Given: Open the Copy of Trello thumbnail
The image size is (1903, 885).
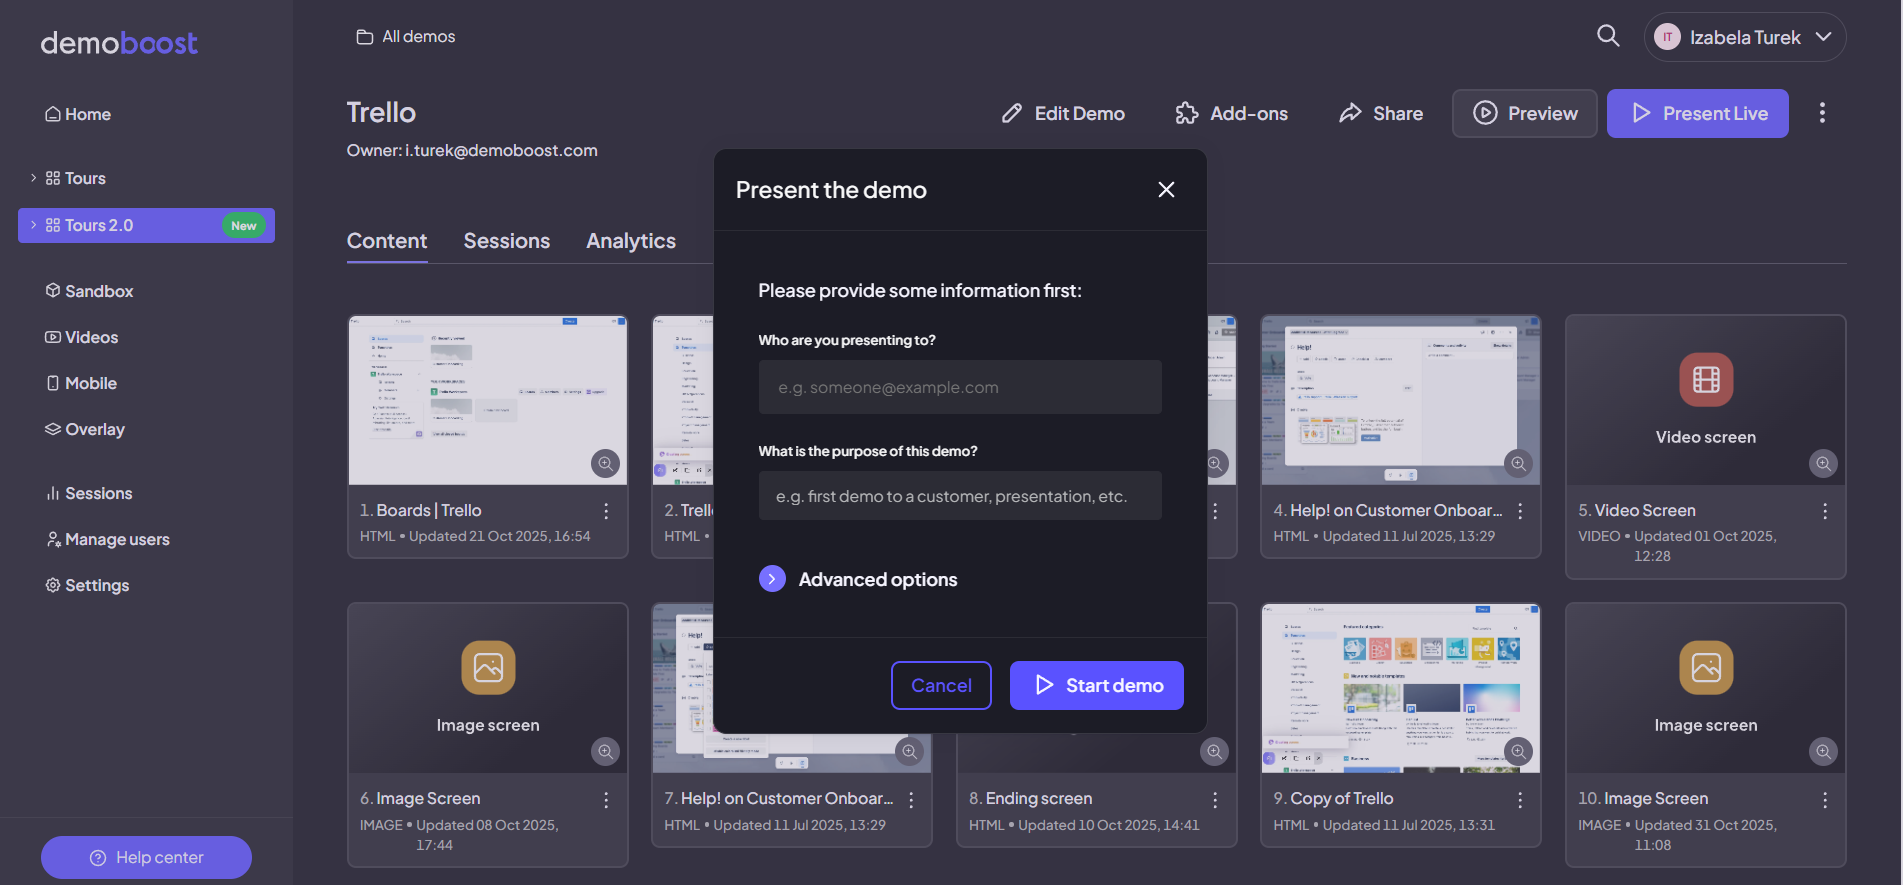Looking at the screenshot, I should pos(1400,688).
